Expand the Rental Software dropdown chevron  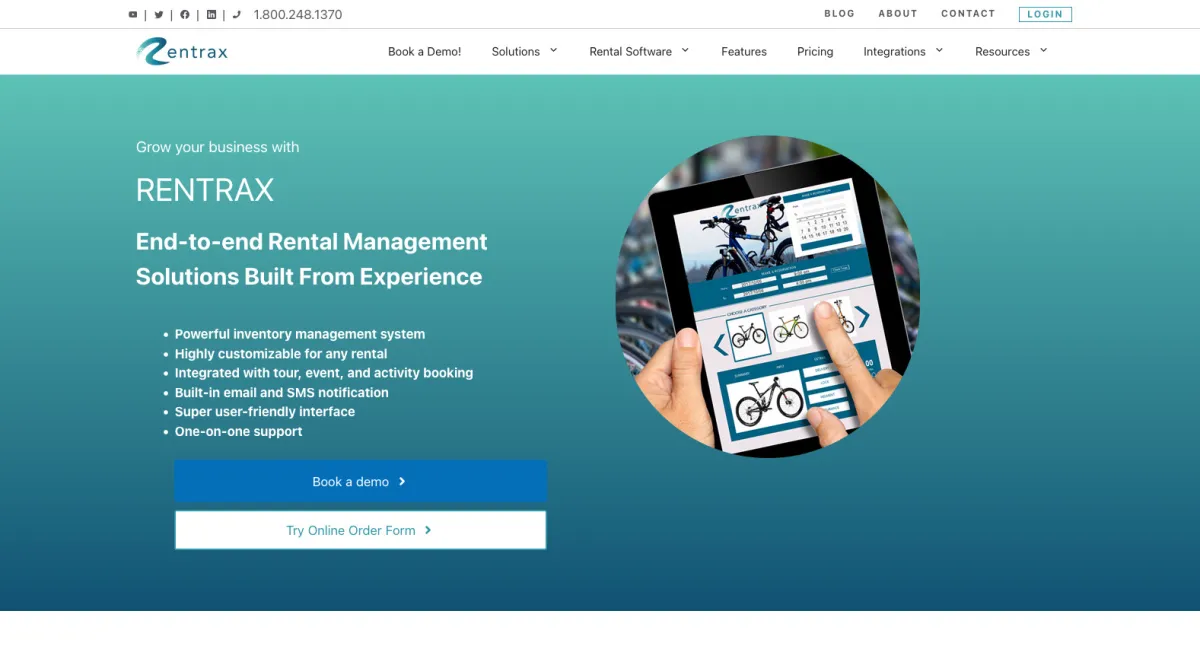tap(685, 50)
